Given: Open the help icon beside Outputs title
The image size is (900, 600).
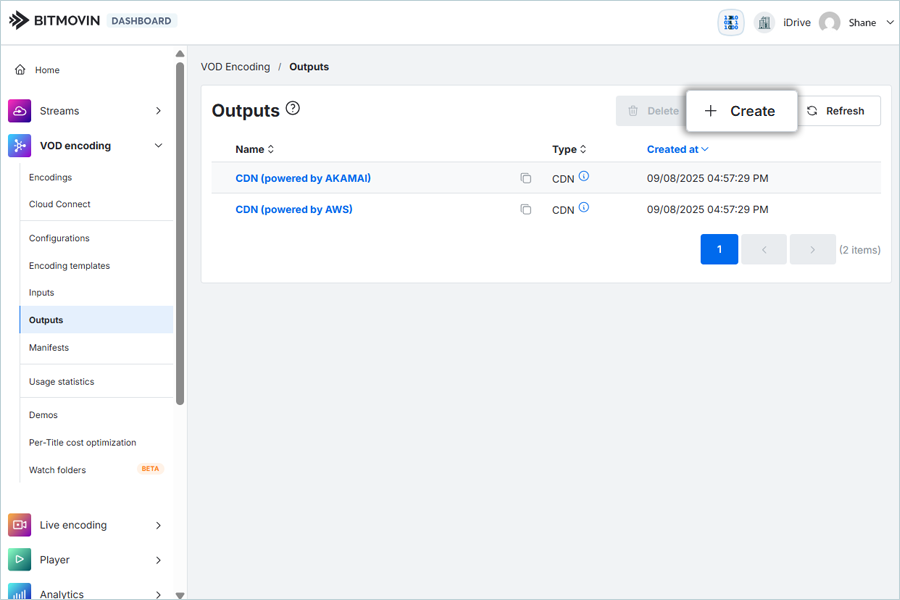Looking at the screenshot, I should [293, 109].
